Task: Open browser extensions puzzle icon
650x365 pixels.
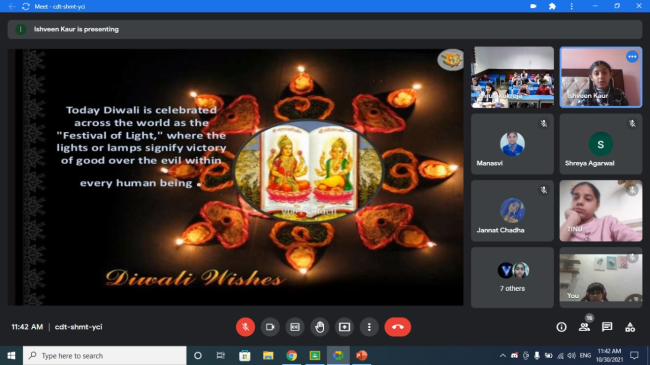Action: pyautogui.click(x=552, y=6)
